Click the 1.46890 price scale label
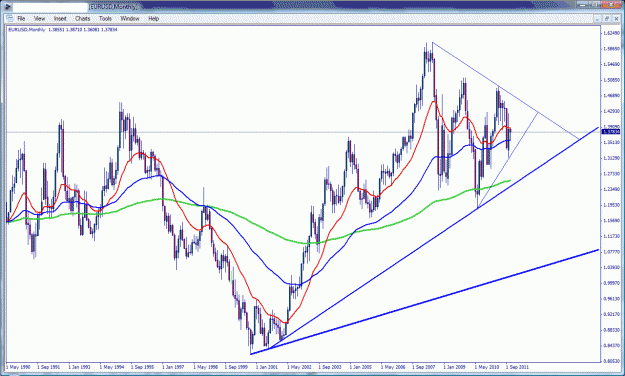 (611, 96)
